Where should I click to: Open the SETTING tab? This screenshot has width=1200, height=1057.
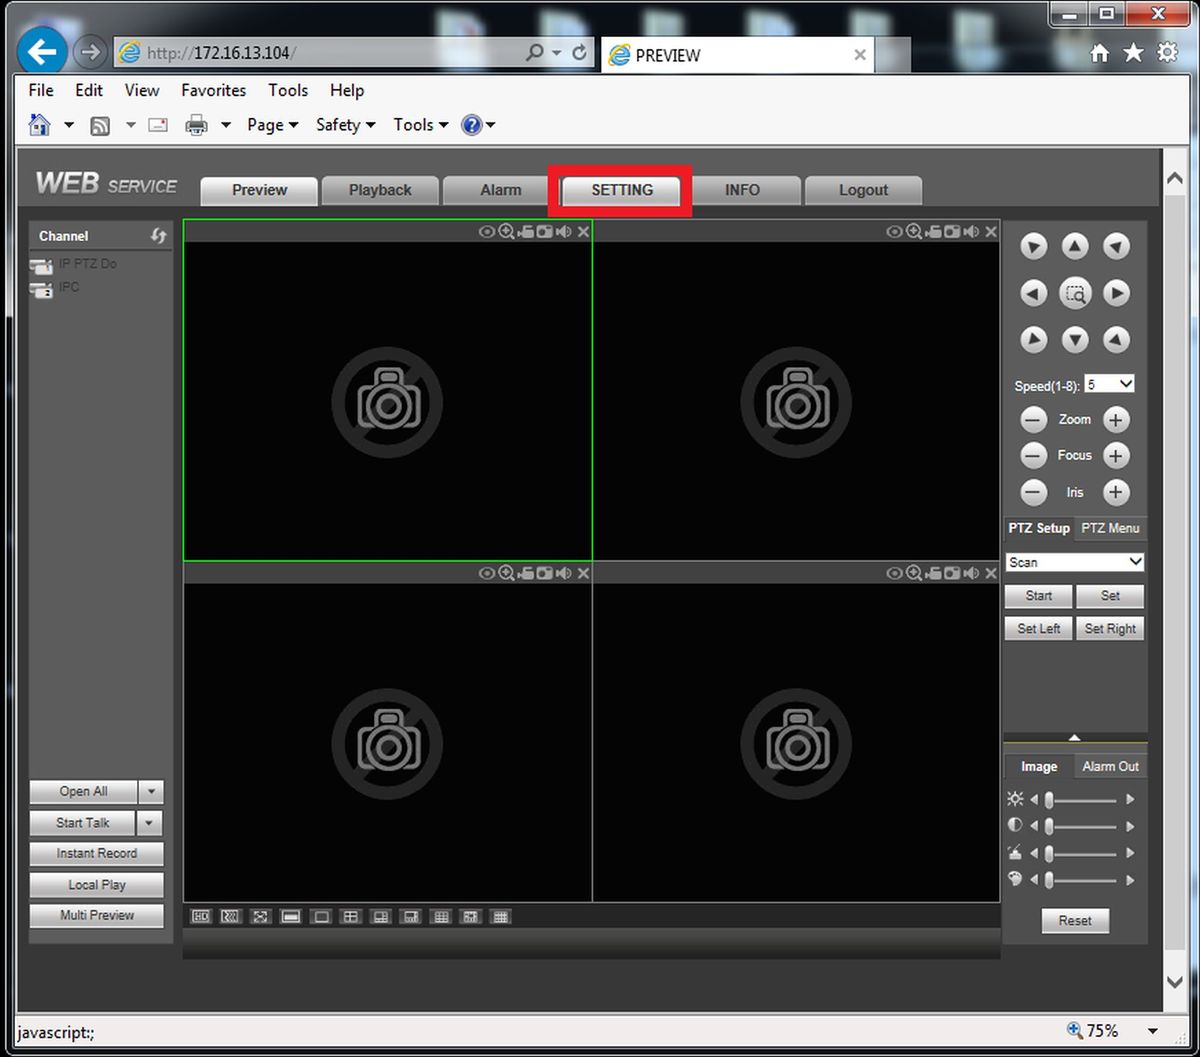pos(622,190)
